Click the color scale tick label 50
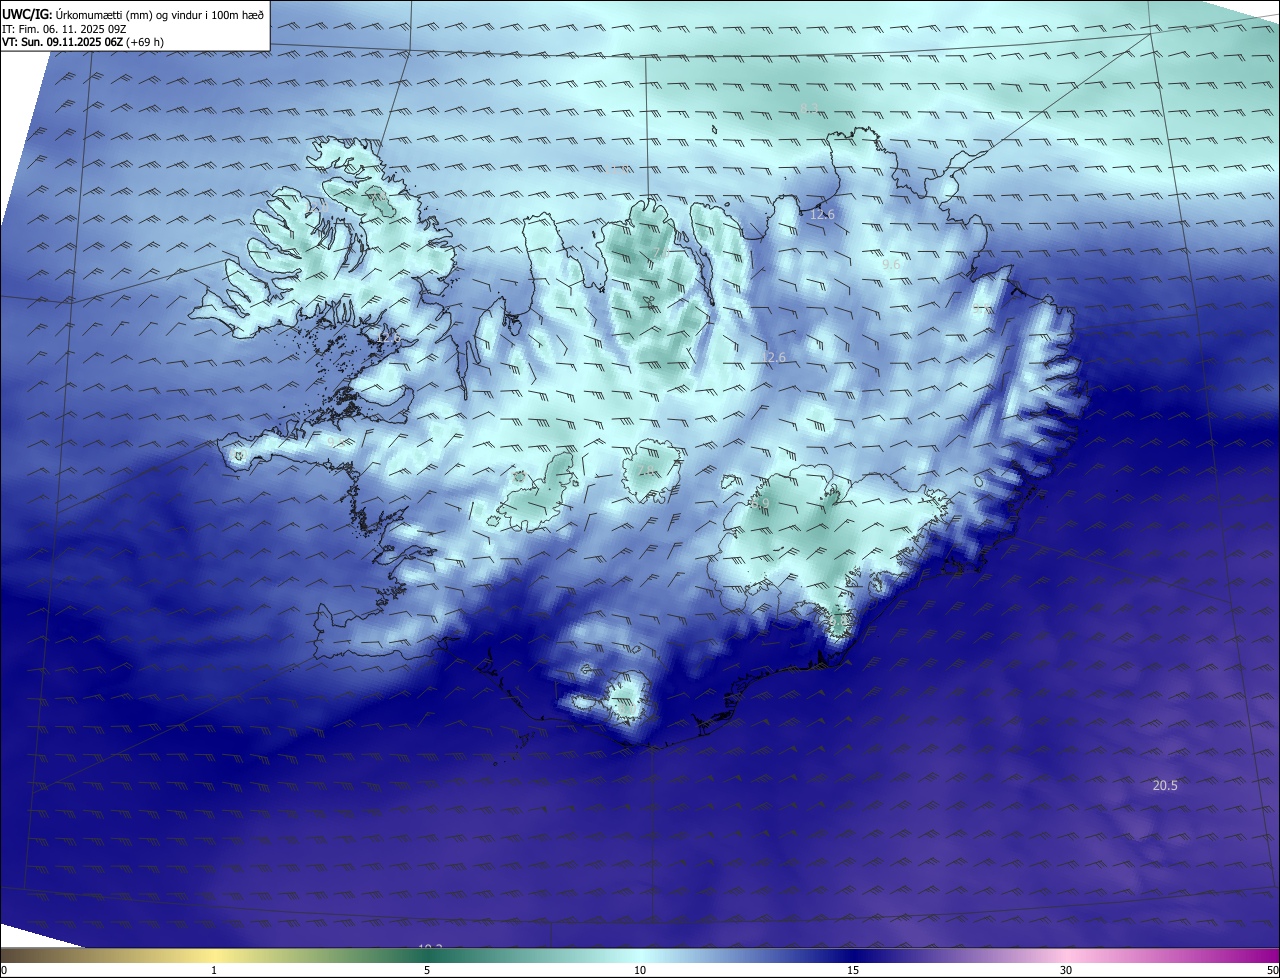This screenshot has width=1280, height=978. (x=1273, y=970)
